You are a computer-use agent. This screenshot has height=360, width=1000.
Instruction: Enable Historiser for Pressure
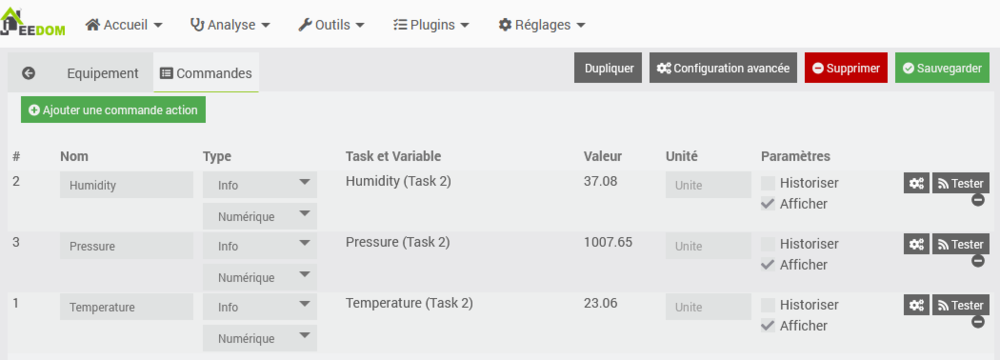coord(768,244)
